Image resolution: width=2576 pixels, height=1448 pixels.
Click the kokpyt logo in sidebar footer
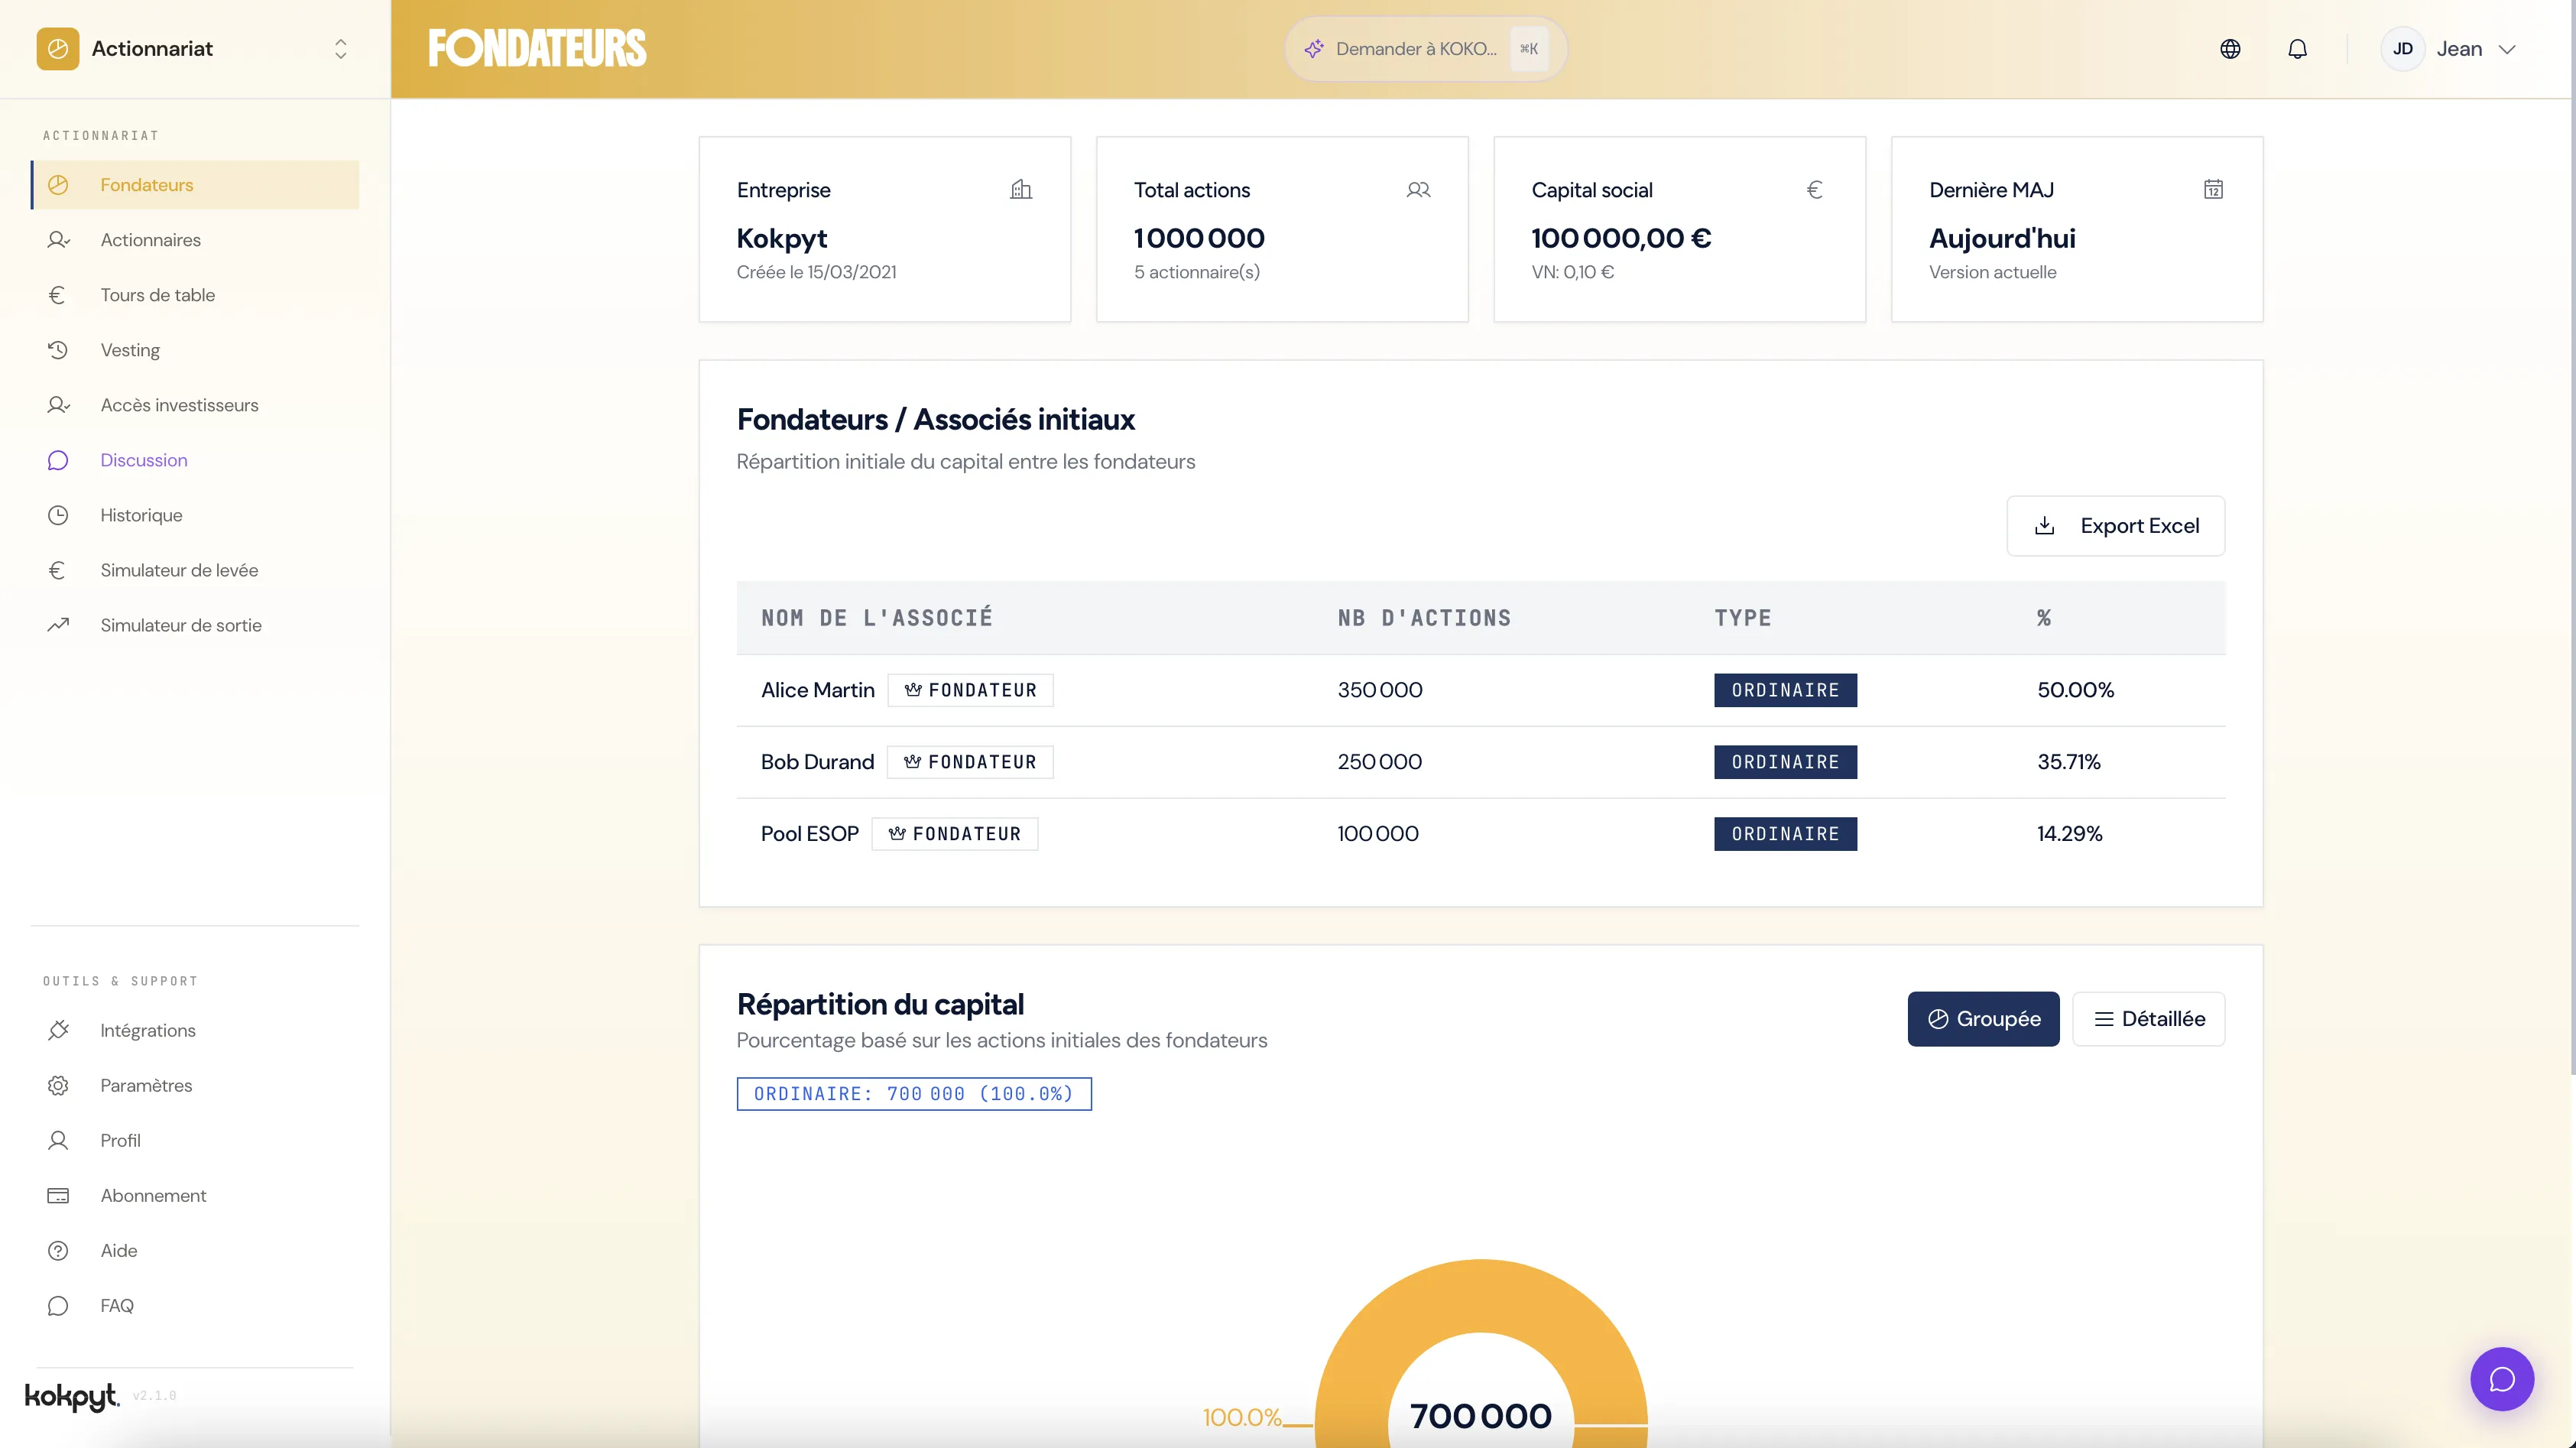click(72, 1397)
